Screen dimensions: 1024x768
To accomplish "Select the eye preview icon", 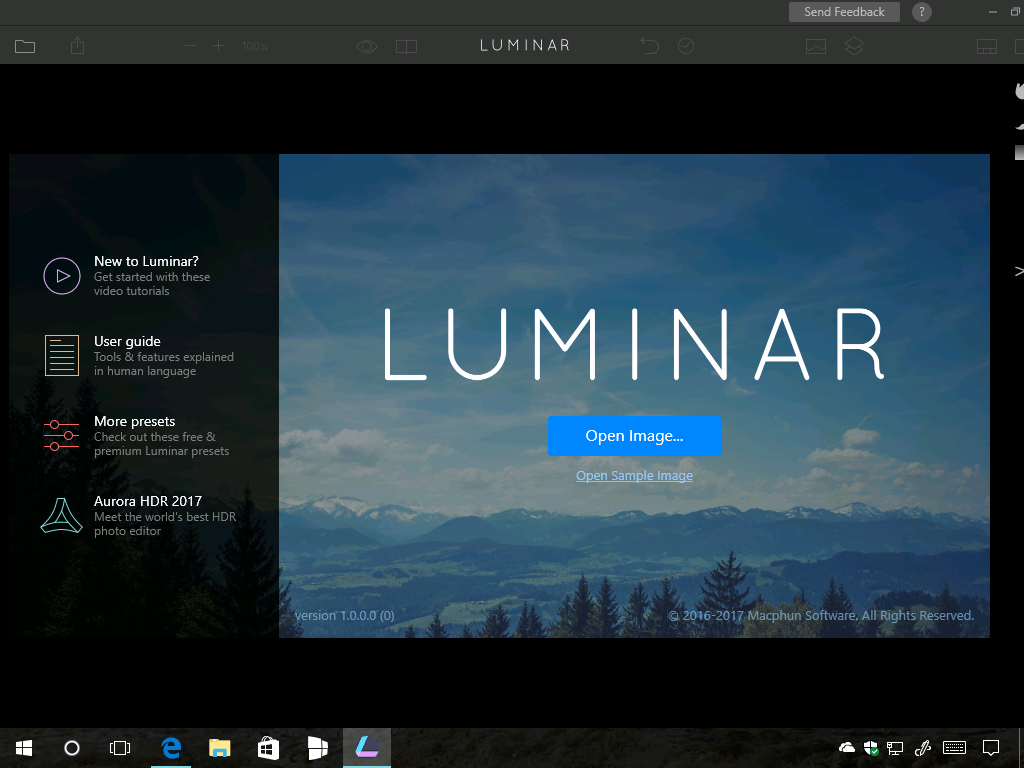I will tap(367, 46).
